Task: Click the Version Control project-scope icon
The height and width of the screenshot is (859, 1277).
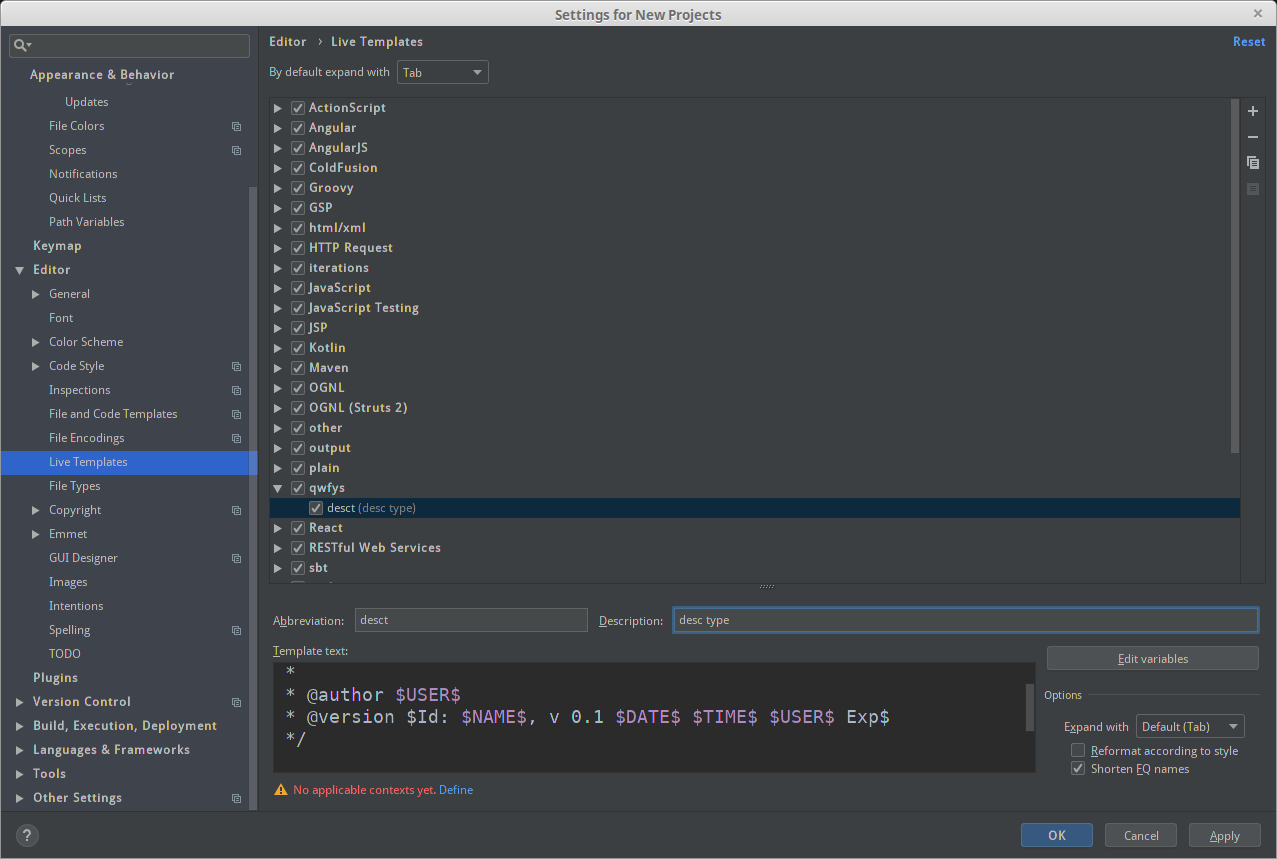Action: pos(236,702)
